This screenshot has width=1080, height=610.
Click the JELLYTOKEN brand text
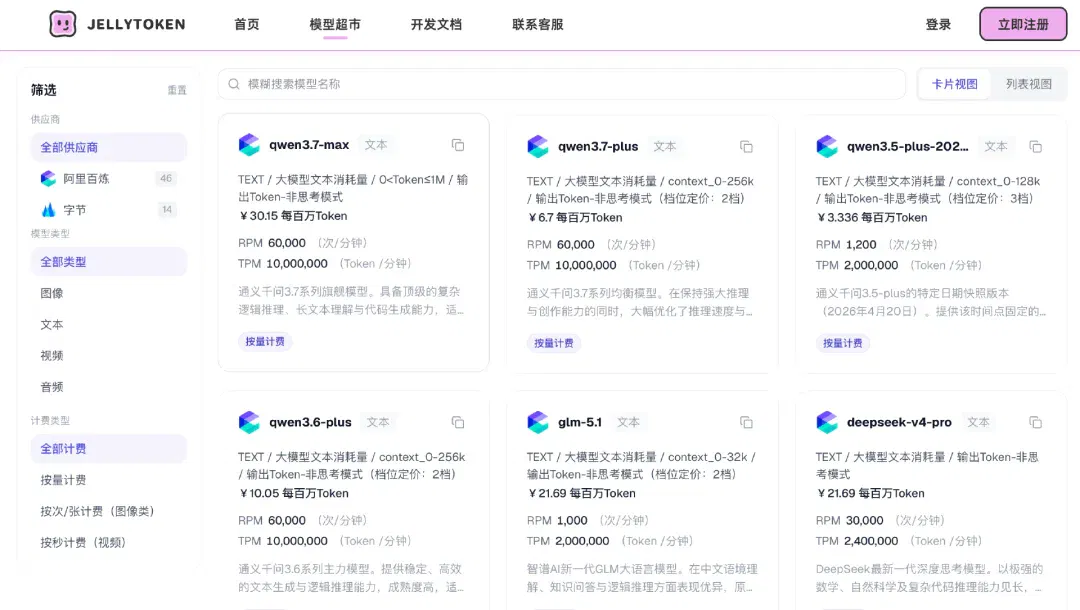click(x=136, y=25)
